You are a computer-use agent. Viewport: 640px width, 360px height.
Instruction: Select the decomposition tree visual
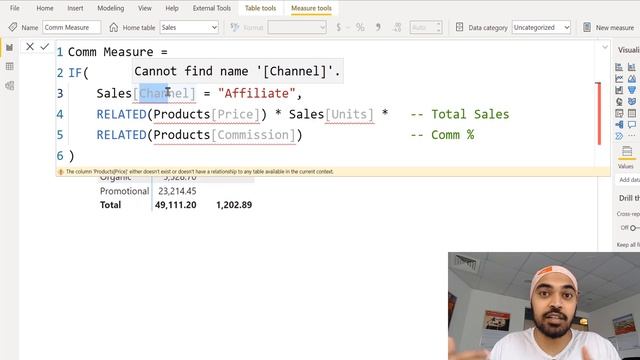coord(619,124)
